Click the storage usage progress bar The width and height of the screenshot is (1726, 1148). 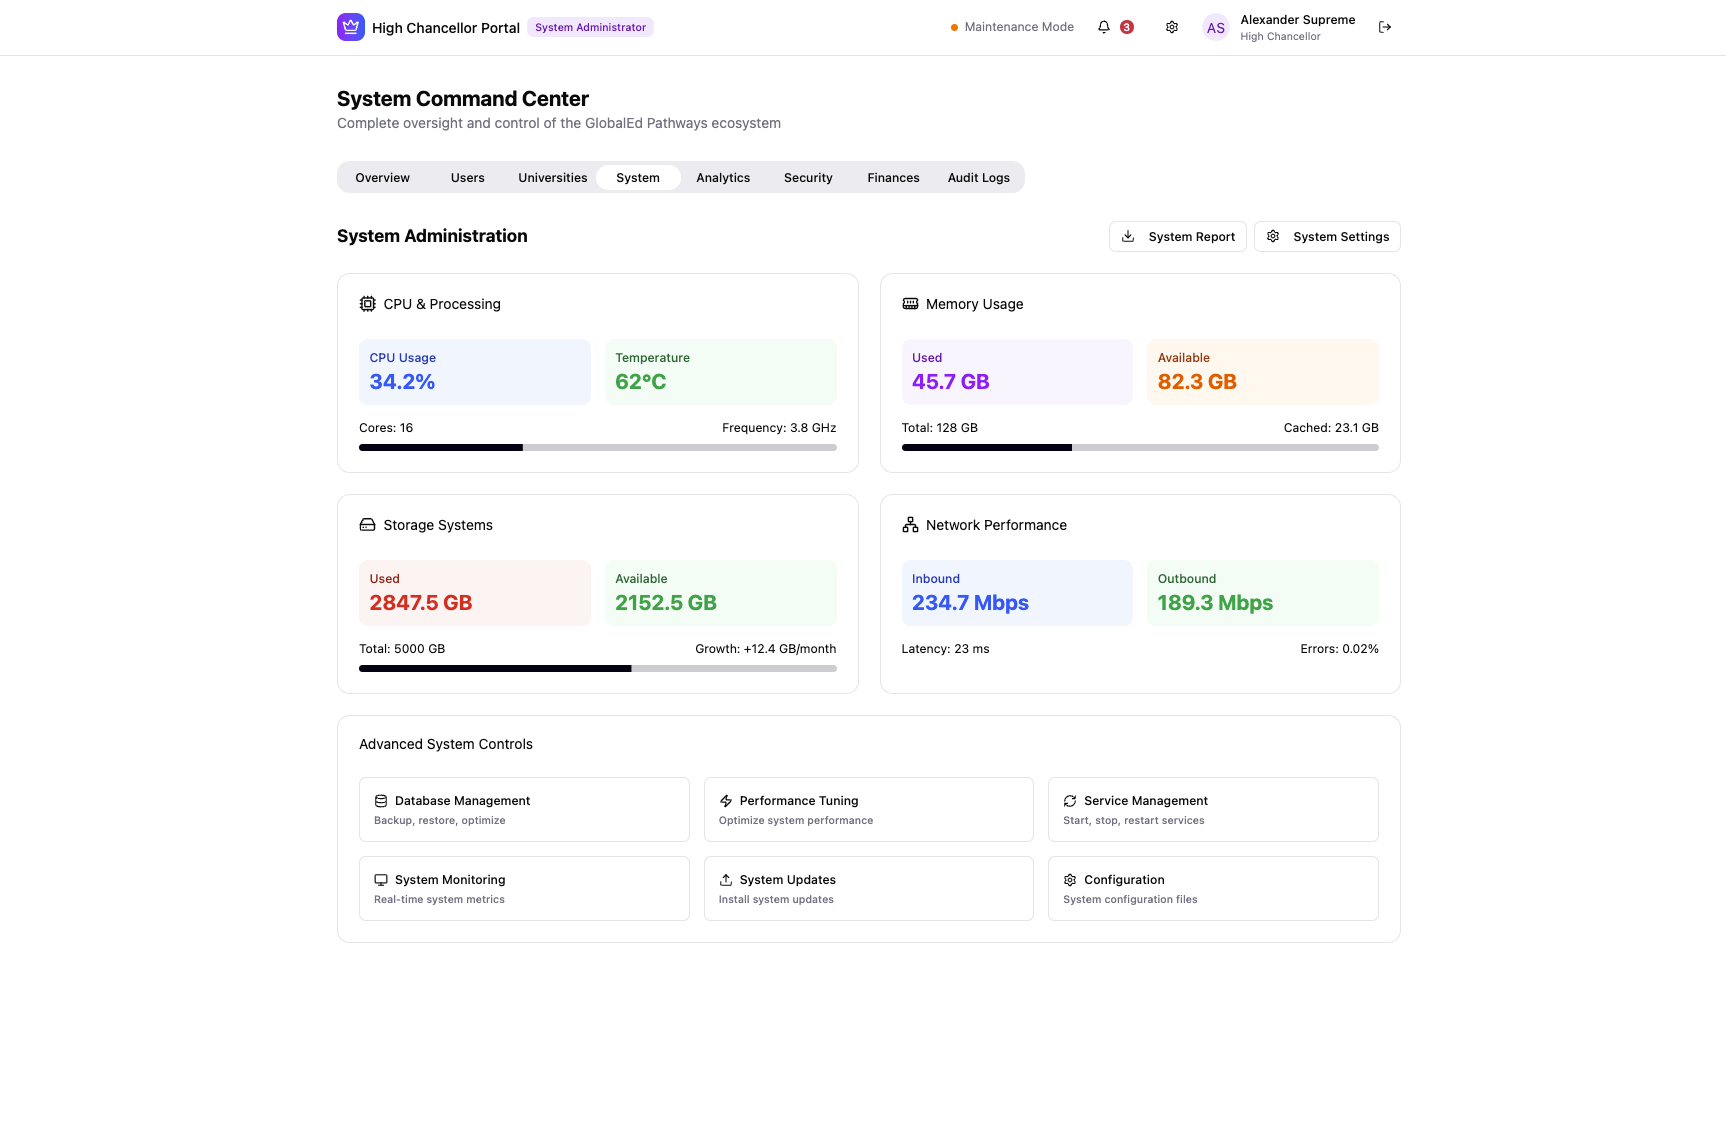(x=597, y=668)
